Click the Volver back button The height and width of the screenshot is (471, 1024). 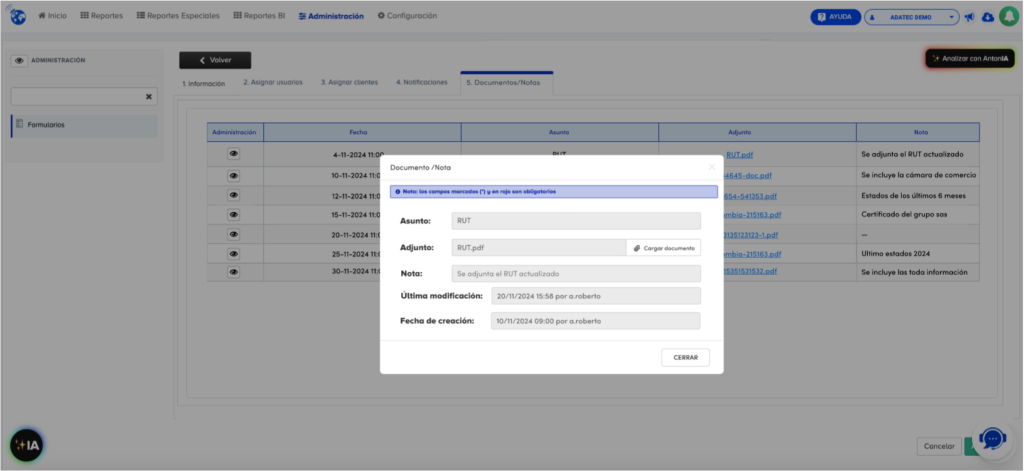point(215,60)
